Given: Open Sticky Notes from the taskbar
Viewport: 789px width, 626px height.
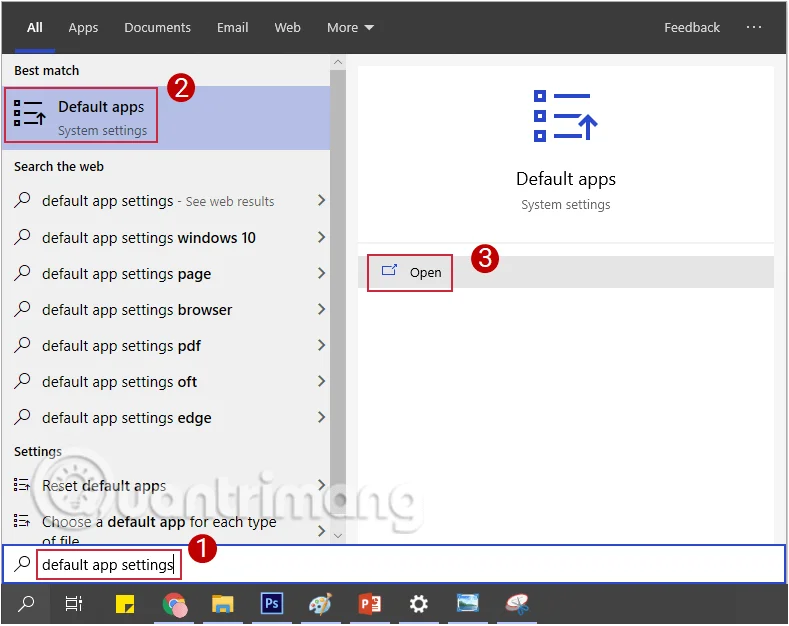Looking at the screenshot, I should [x=125, y=604].
